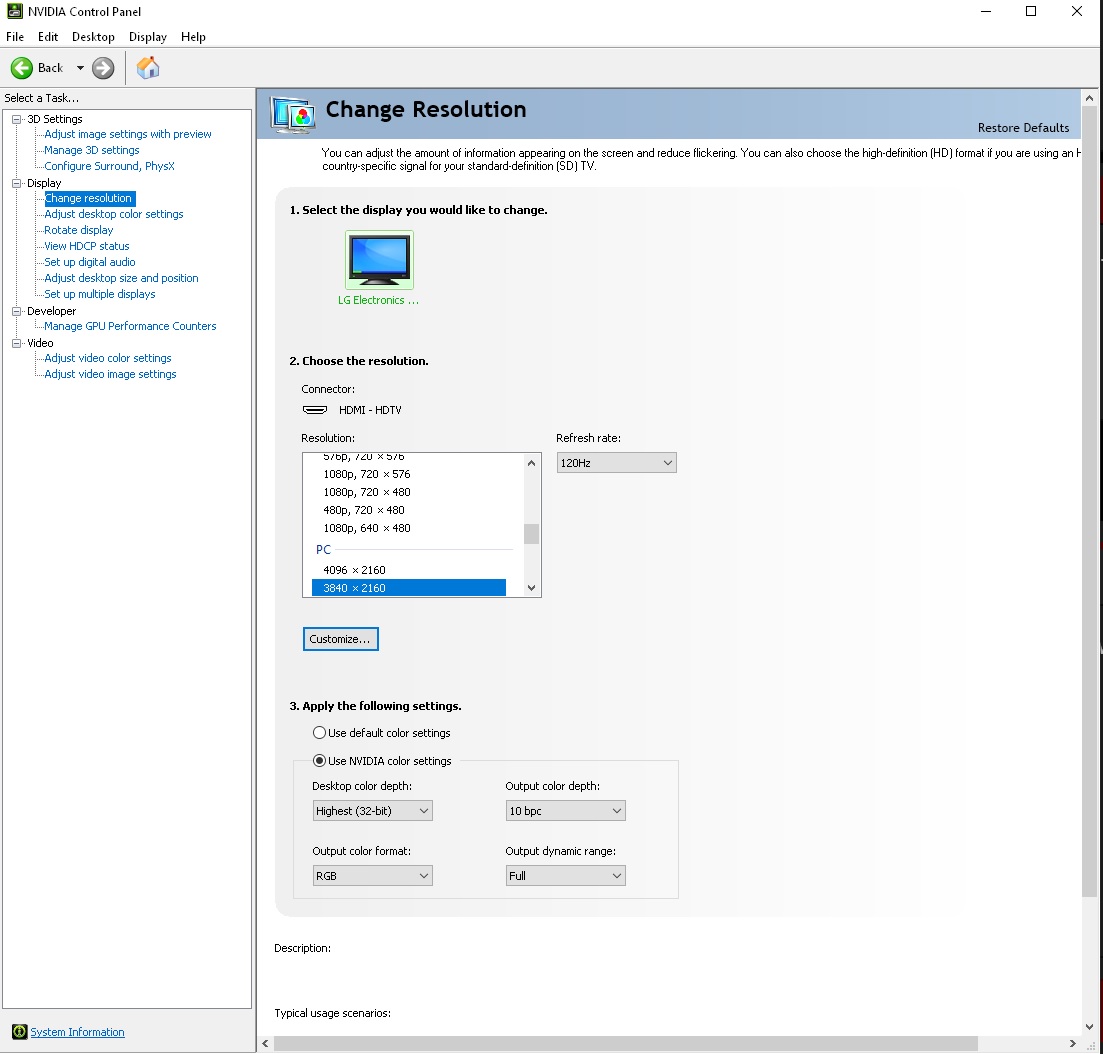Open Set up digital audio
The image size is (1103, 1054).
pos(89,262)
